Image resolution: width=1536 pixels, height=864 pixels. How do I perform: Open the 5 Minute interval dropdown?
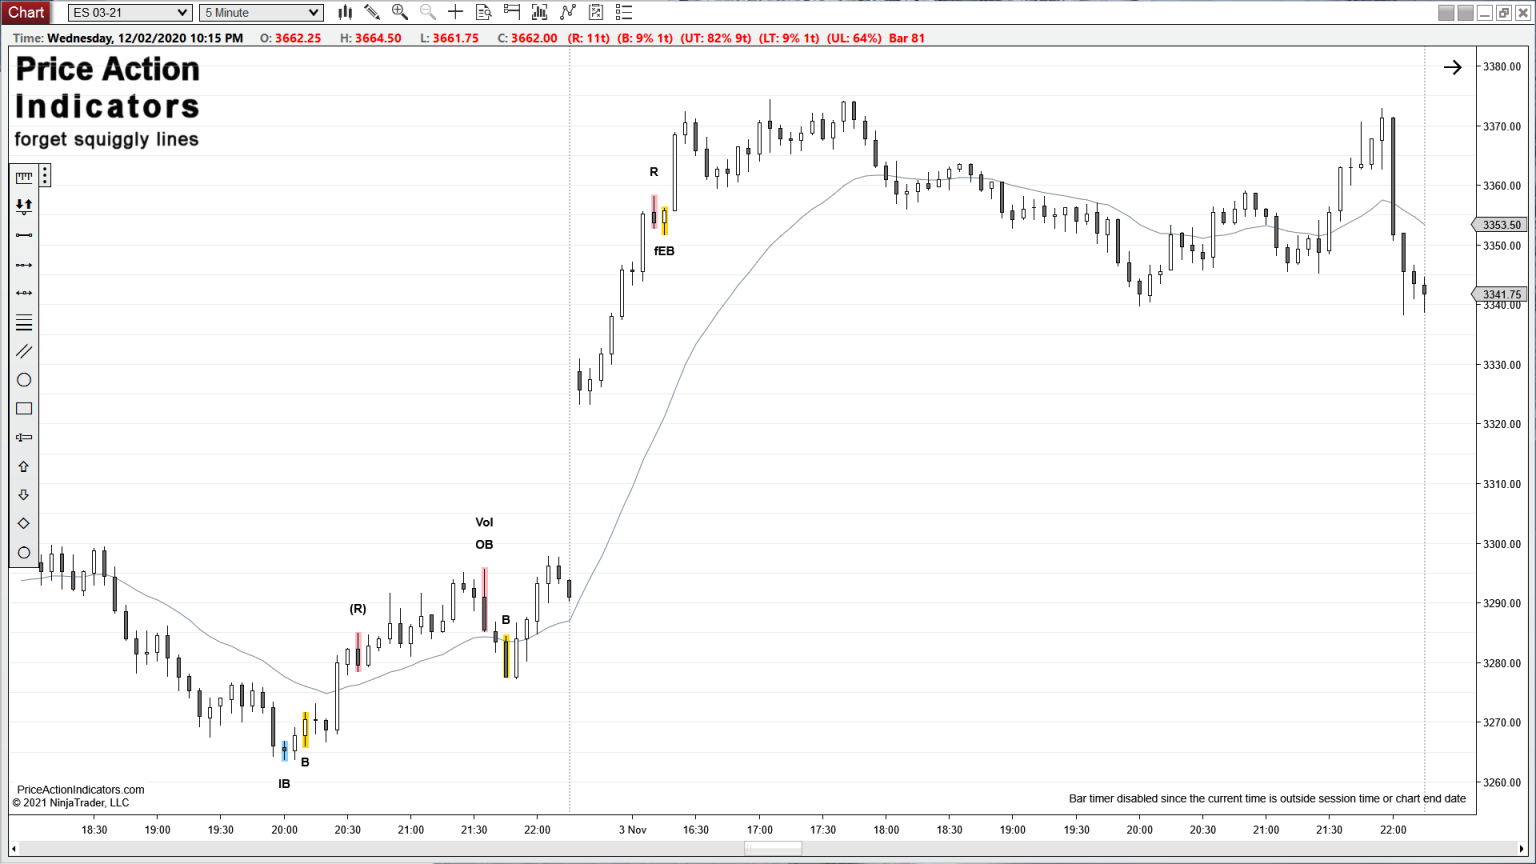pyautogui.click(x=260, y=12)
